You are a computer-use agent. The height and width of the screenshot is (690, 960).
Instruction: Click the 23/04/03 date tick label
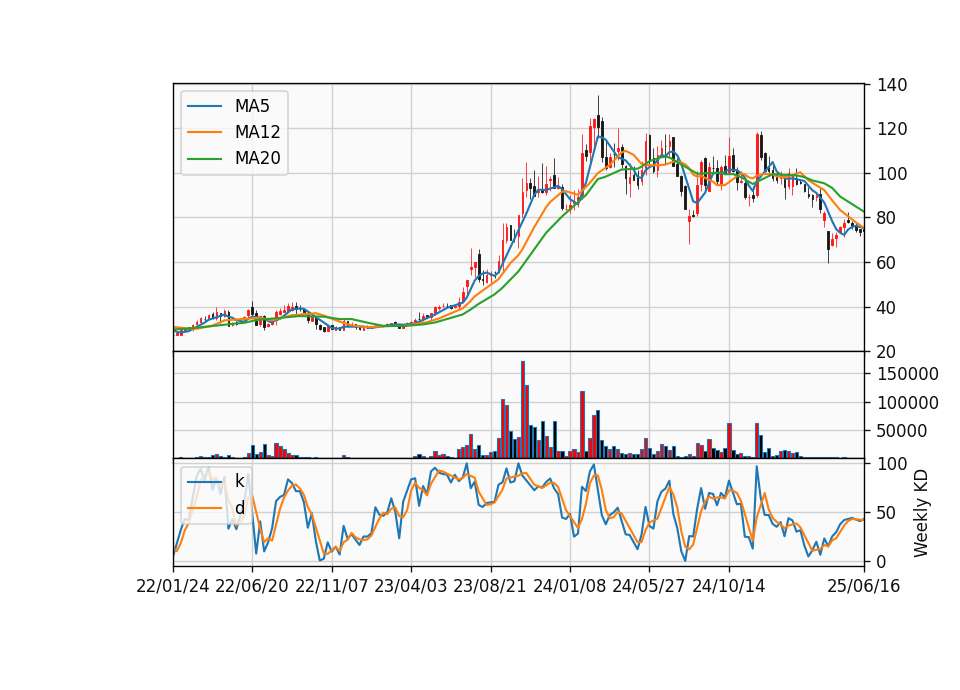tap(411, 587)
